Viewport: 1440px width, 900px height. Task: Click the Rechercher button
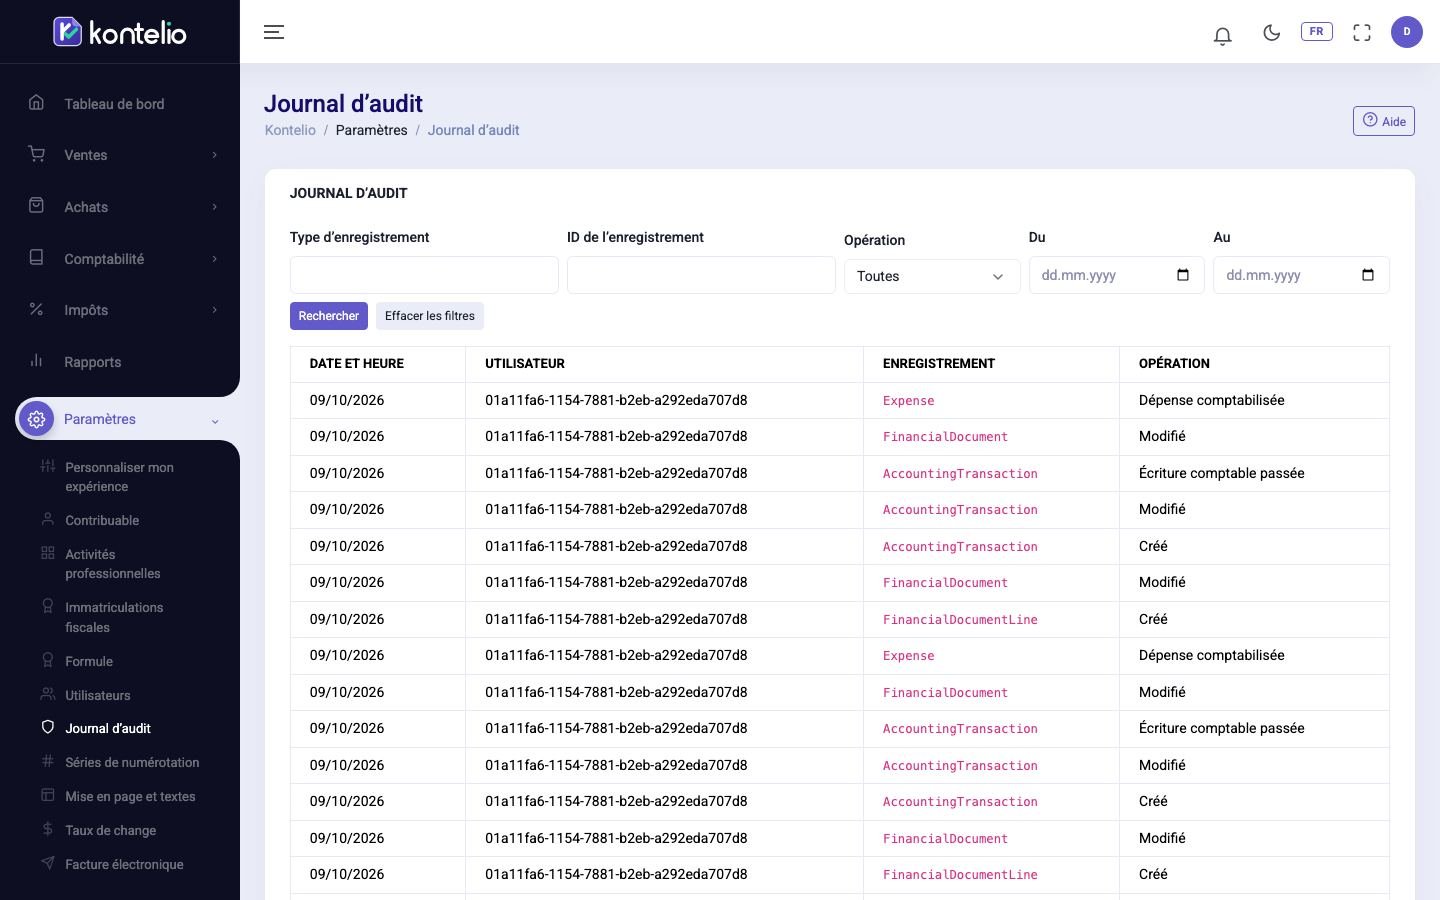point(329,316)
